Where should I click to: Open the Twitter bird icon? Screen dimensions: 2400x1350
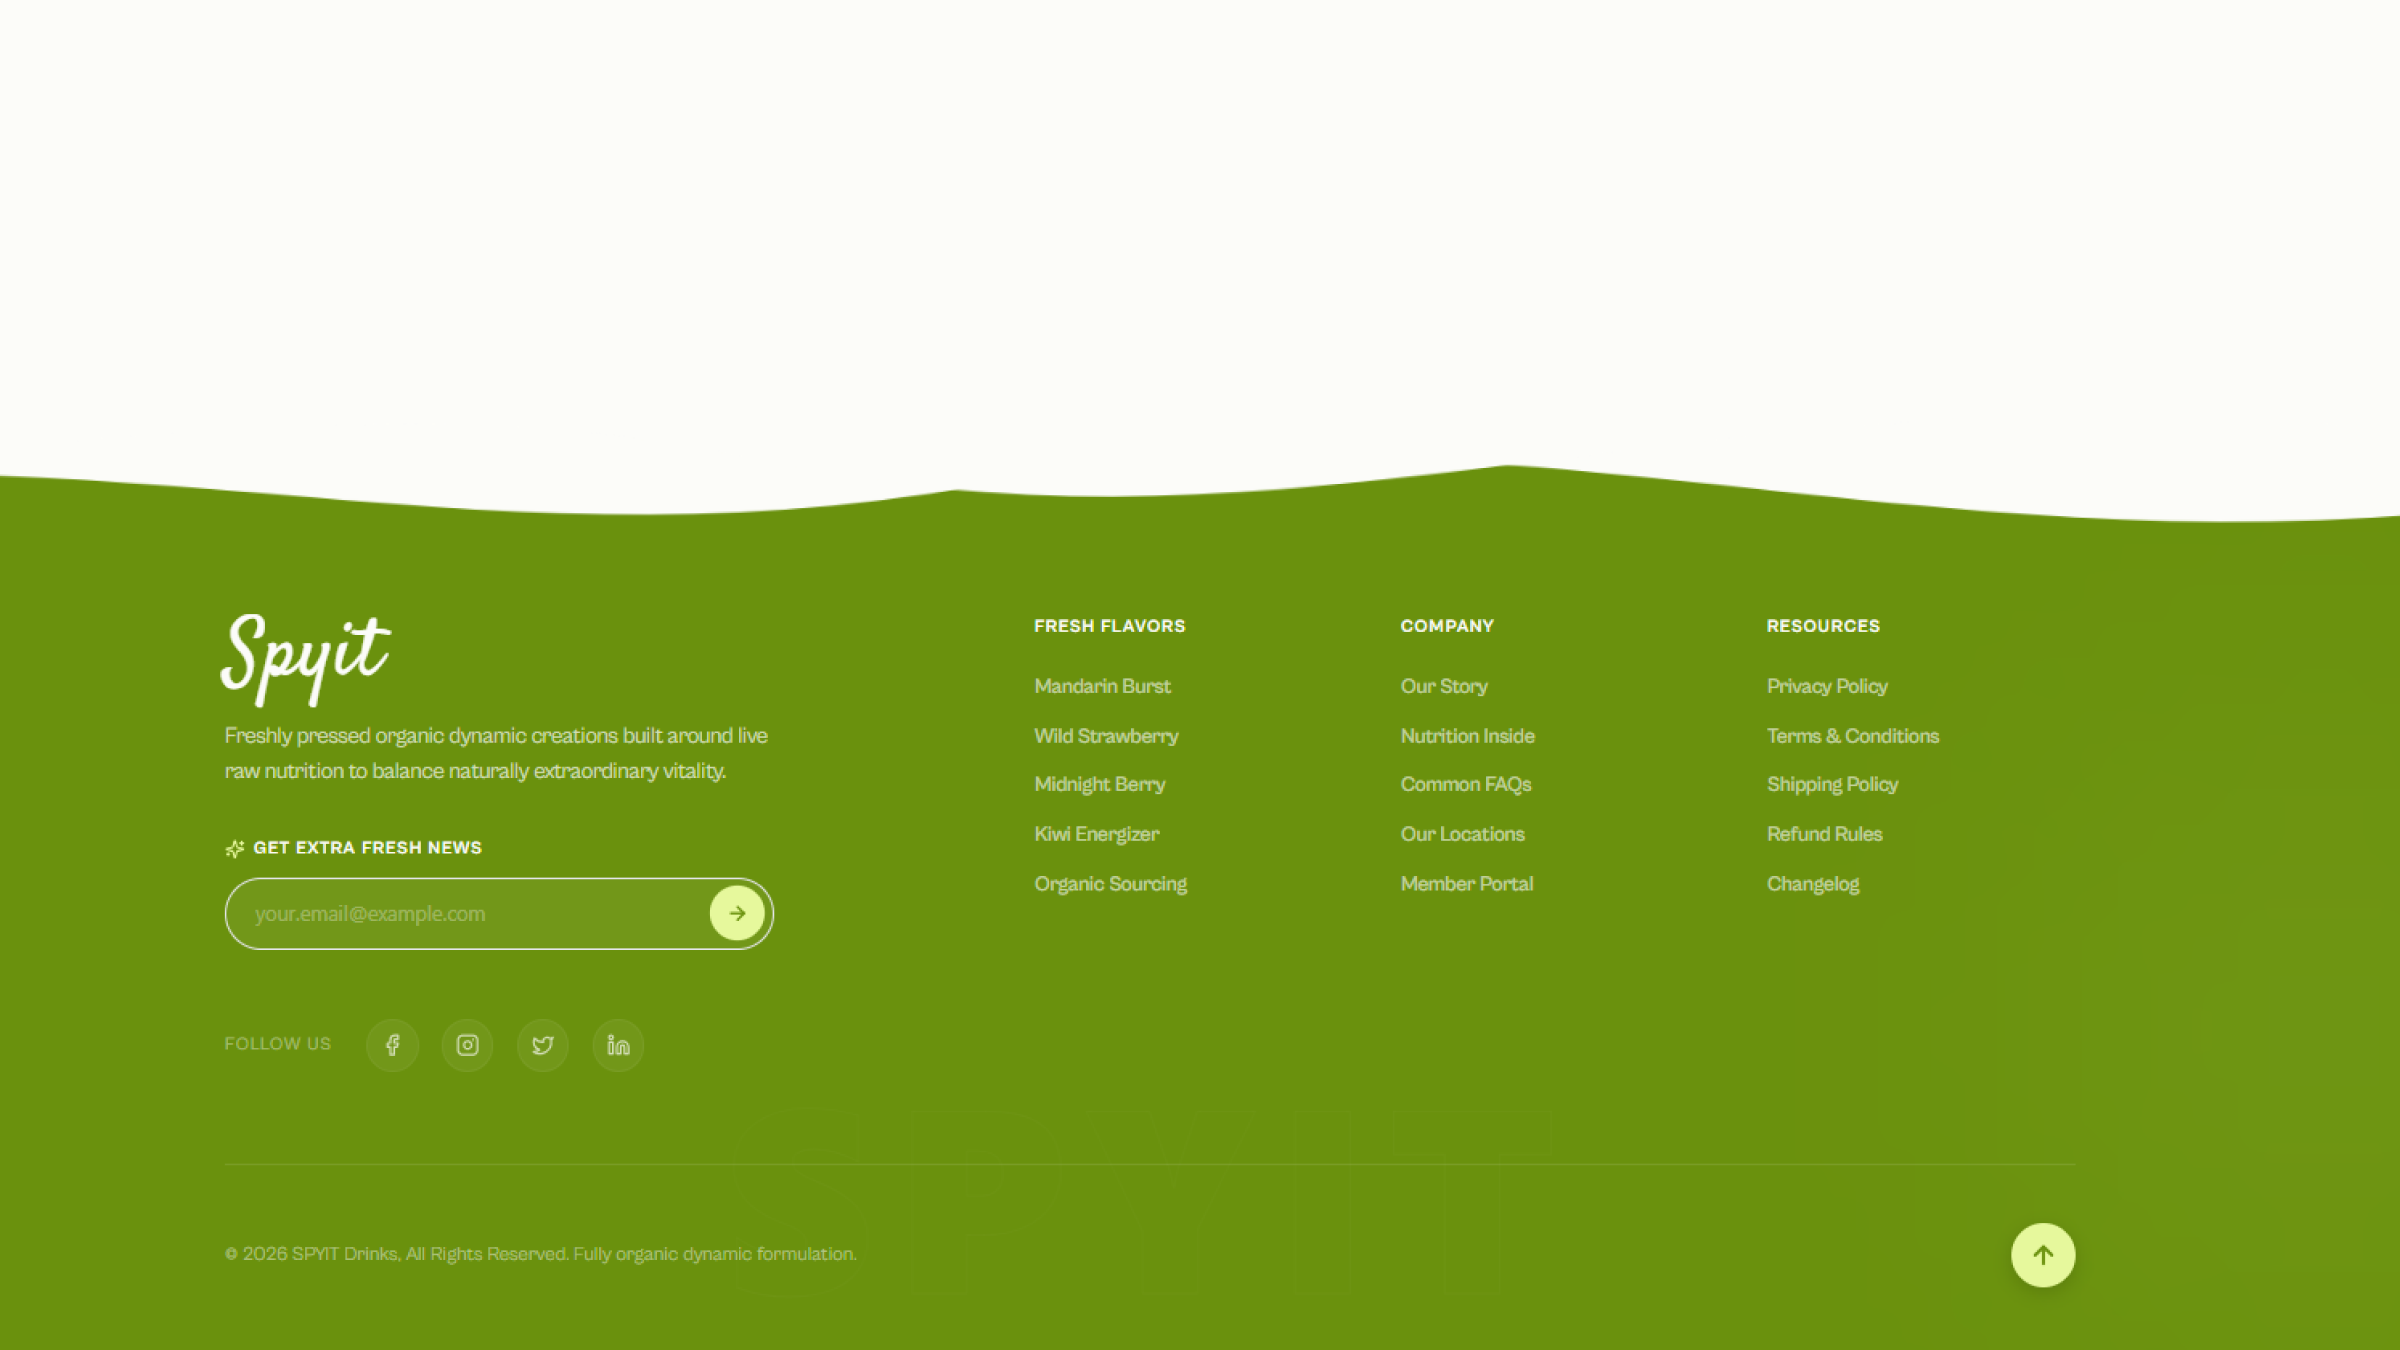pyautogui.click(x=543, y=1045)
